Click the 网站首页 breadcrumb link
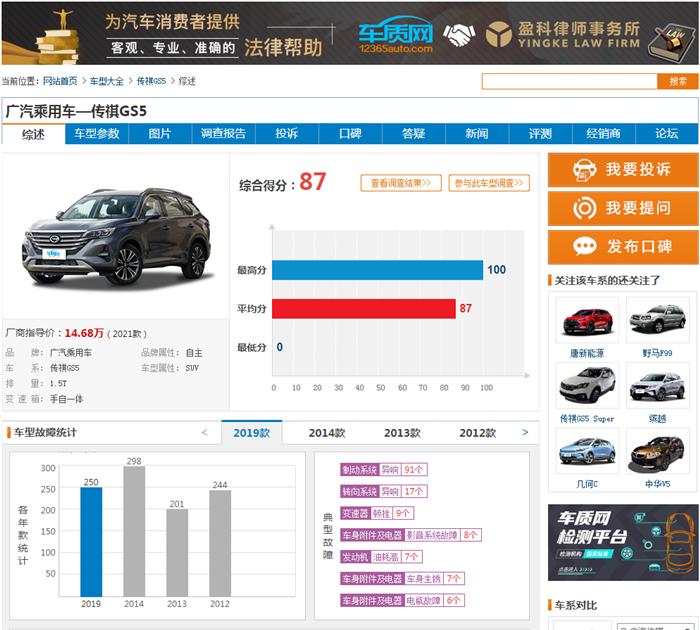Viewport: 700px width, 630px height. click(x=60, y=81)
